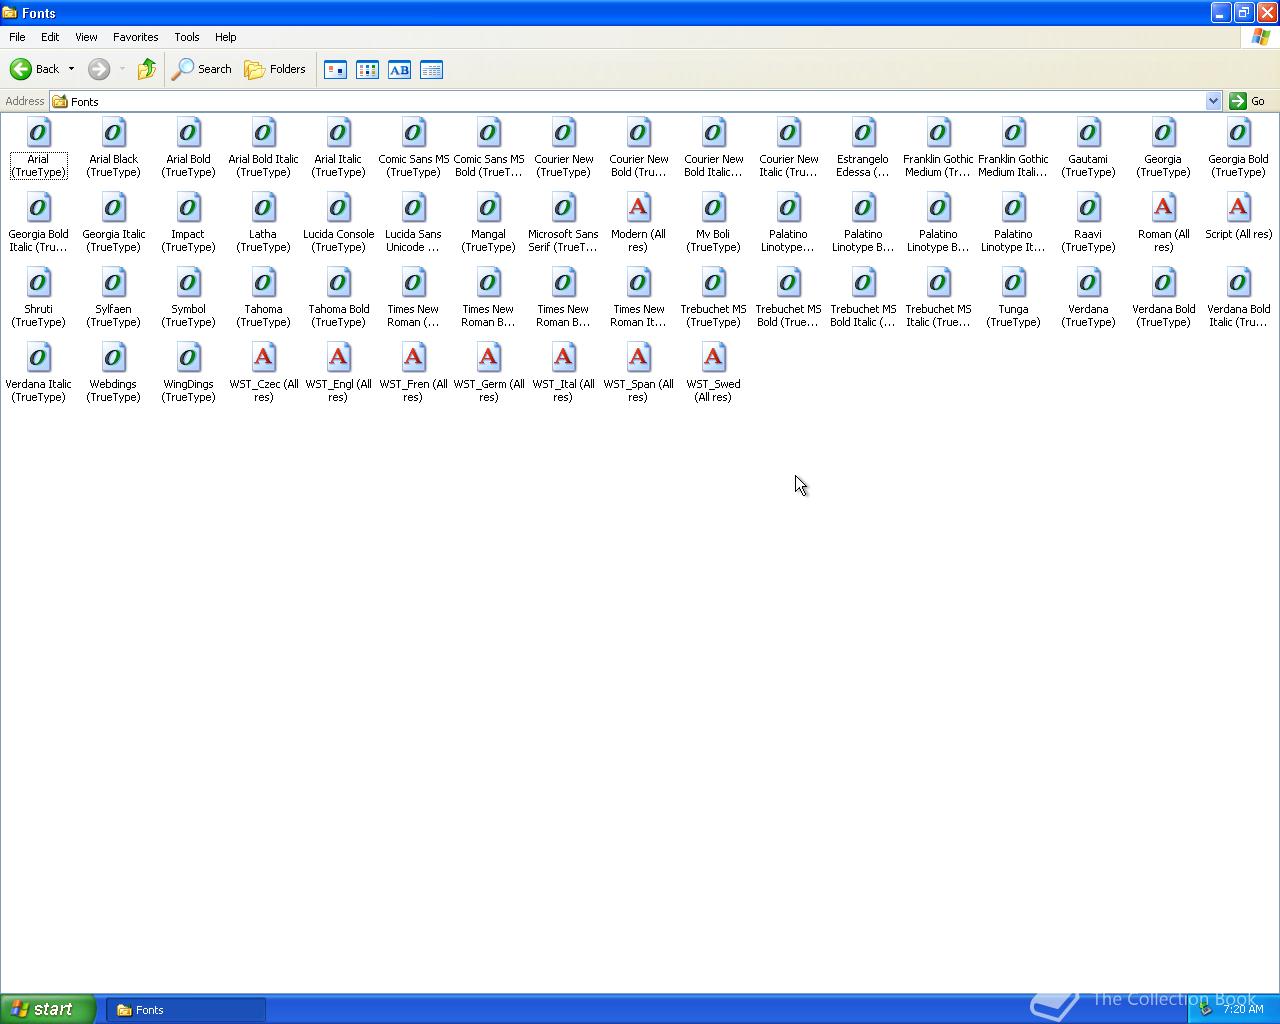Screen dimensions: 1280x1024
Task: Switch to font Similarity view
Action: pos(399,70)
